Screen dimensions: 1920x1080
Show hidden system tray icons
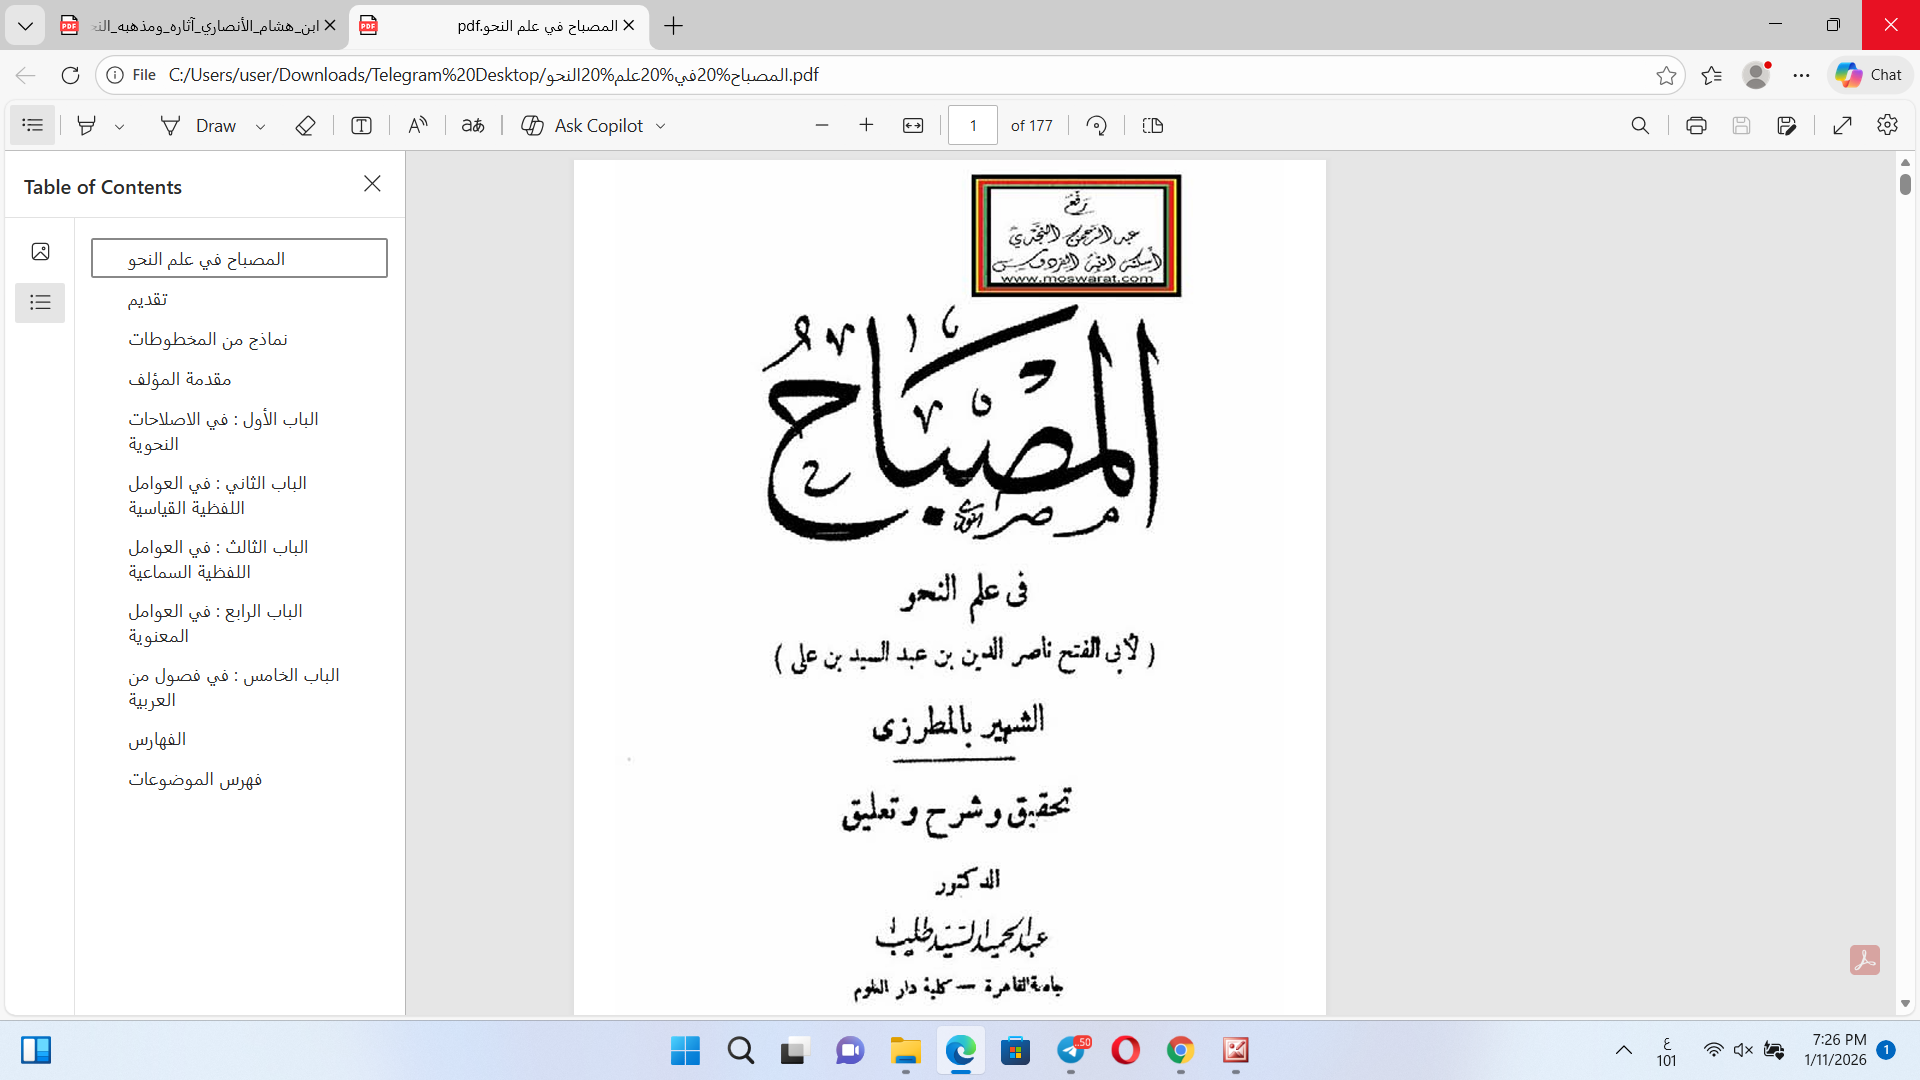click(x=1624, y=1050)
